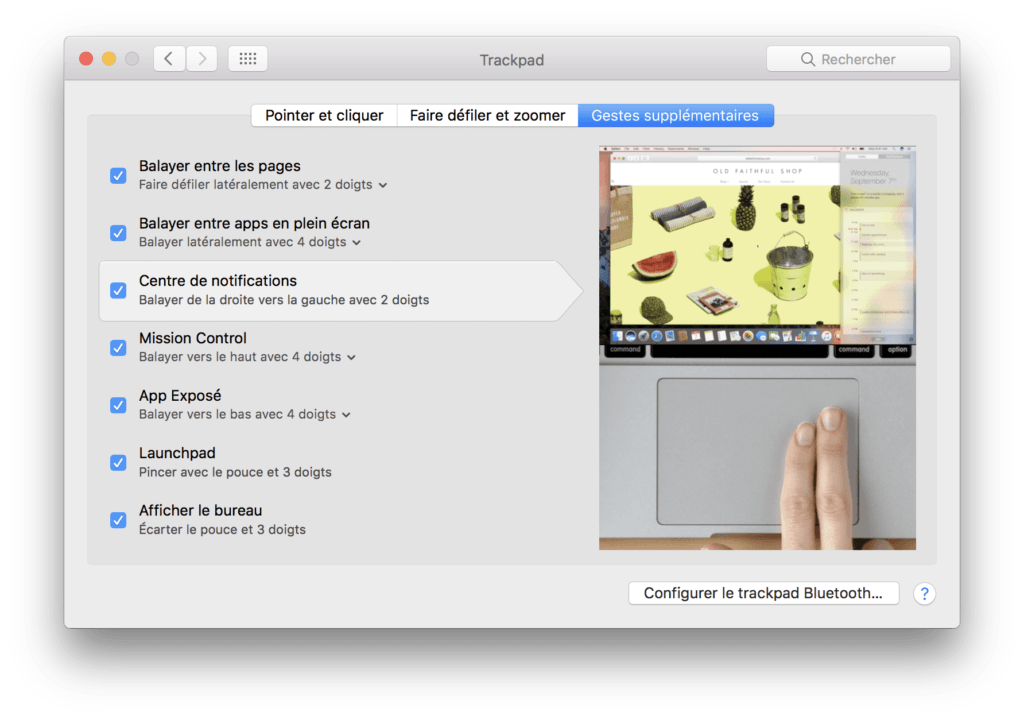The image size is (1024, 720).
Task: Show all preferences grid icon
Action: pos(248,59)
